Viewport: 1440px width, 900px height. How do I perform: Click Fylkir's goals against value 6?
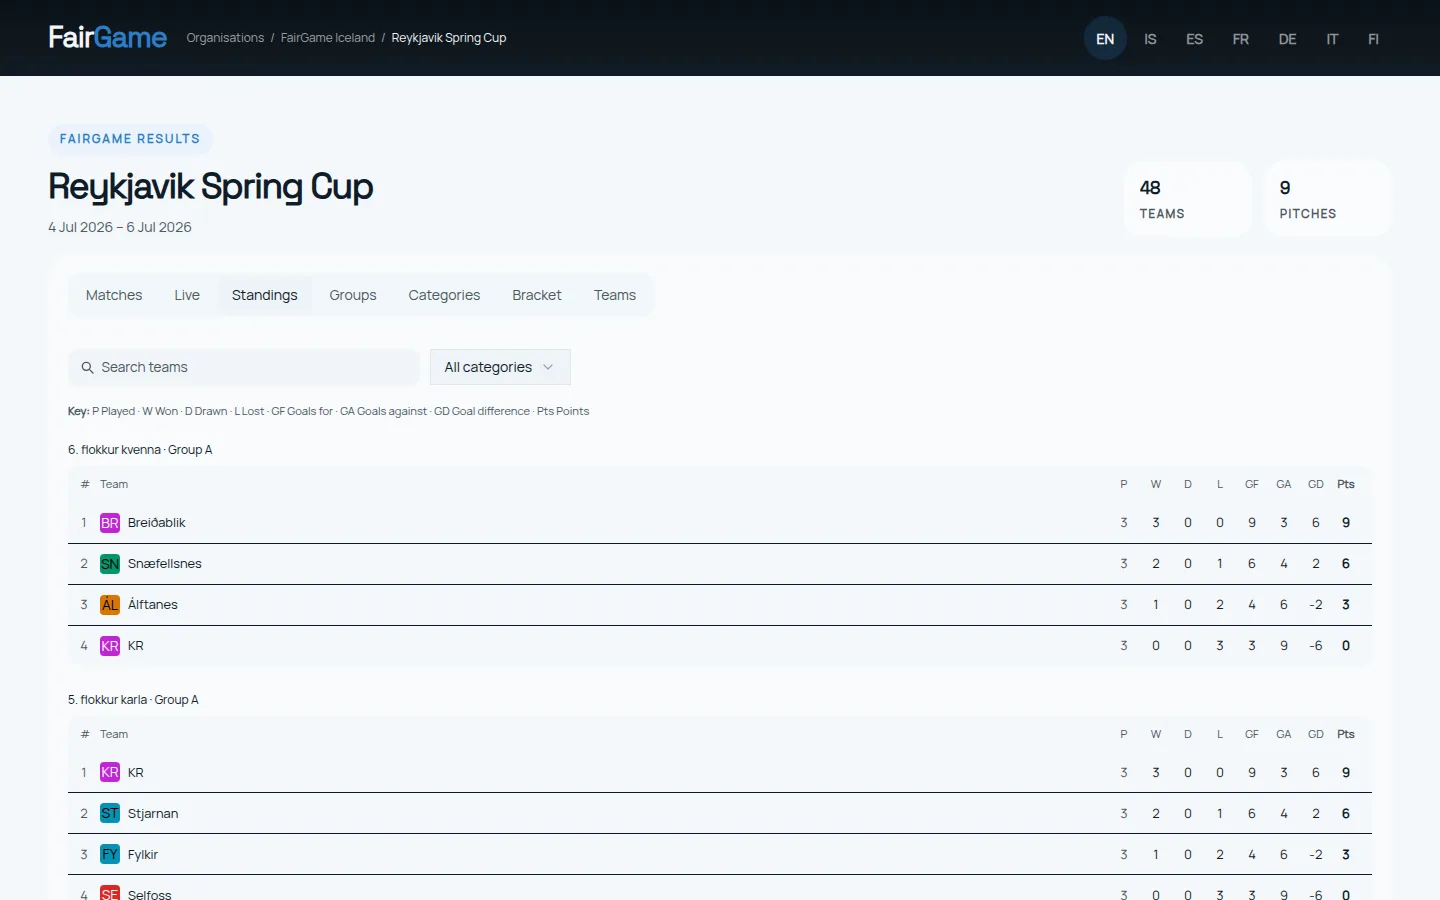coord(1284,855)
